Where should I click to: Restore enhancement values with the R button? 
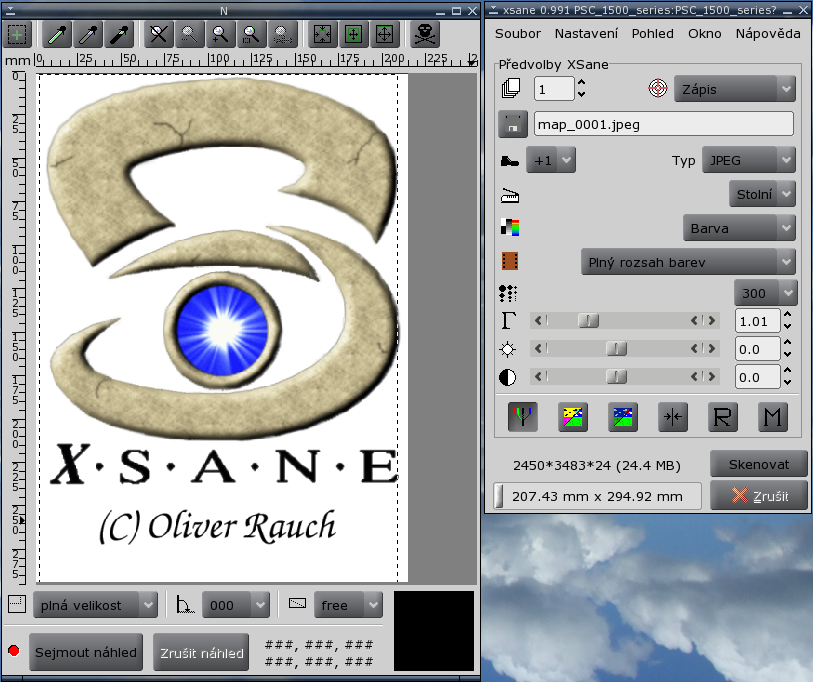click(722, 417)
